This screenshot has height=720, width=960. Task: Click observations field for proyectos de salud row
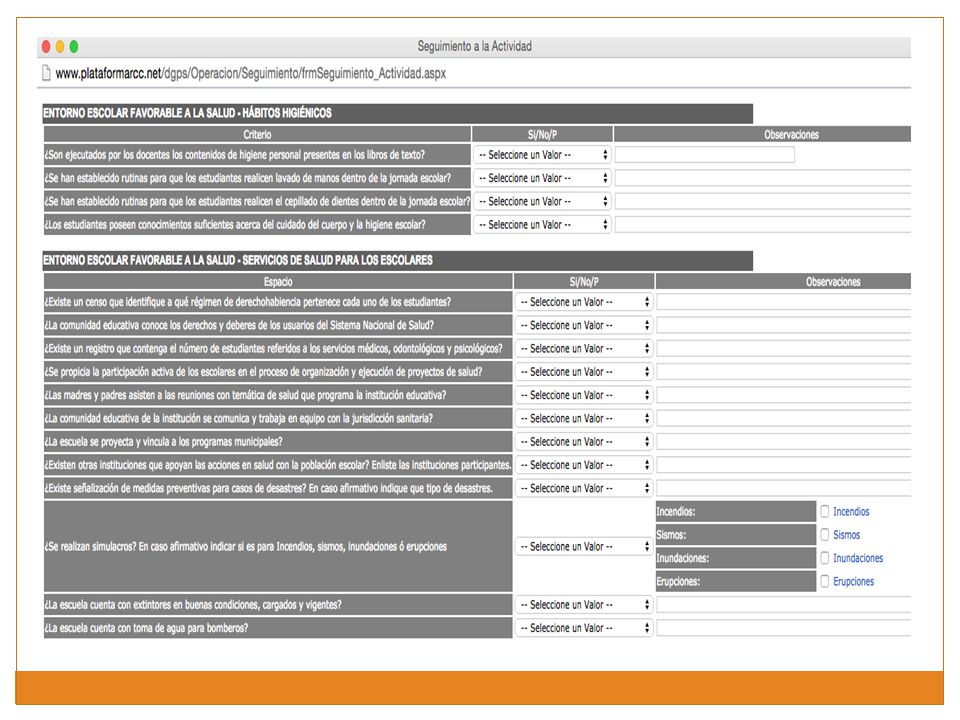[784, 372]
